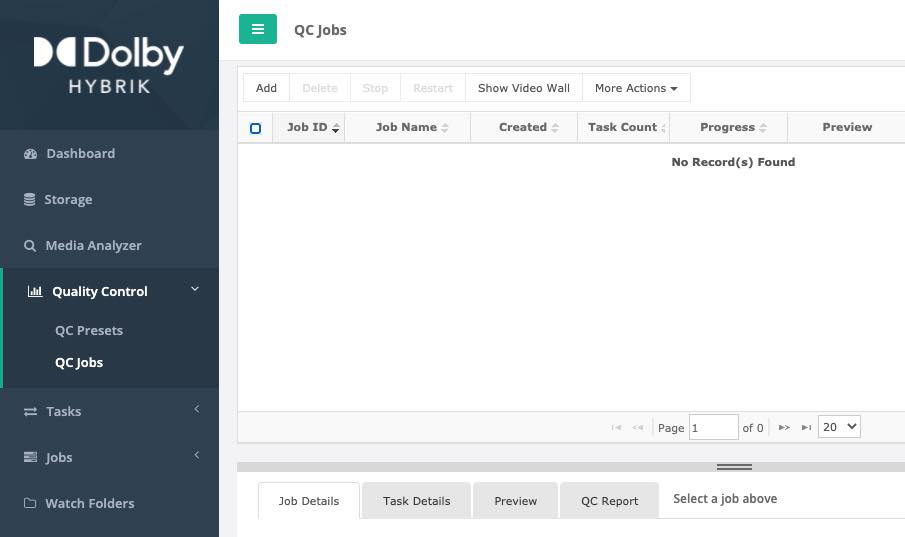Click the Dashboard gauge icon

30,154
